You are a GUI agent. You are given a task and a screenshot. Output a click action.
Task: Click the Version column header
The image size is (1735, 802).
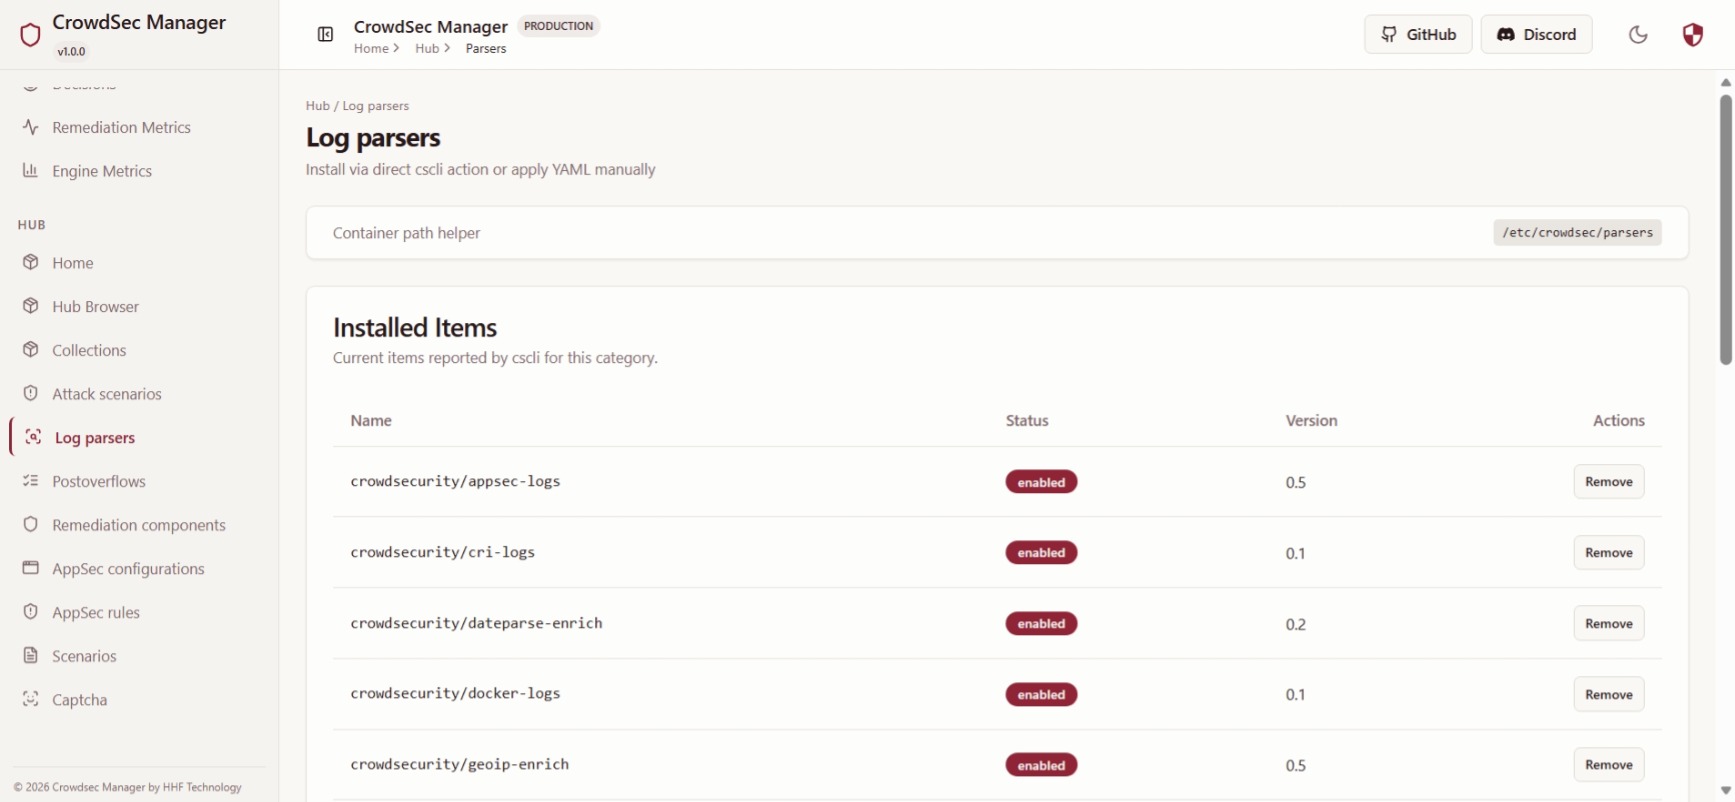1311,421
